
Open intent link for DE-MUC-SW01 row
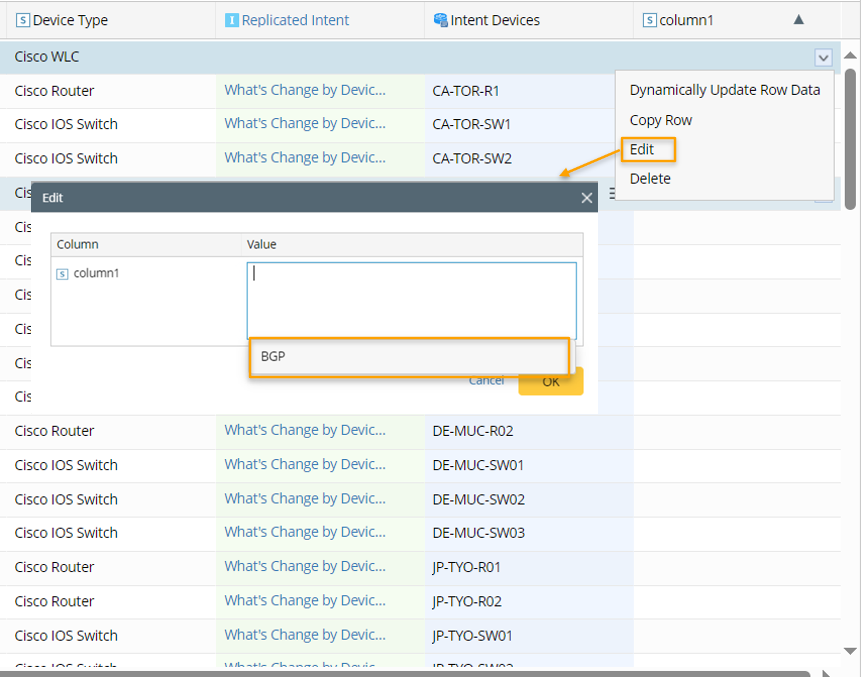pos(305,464)
